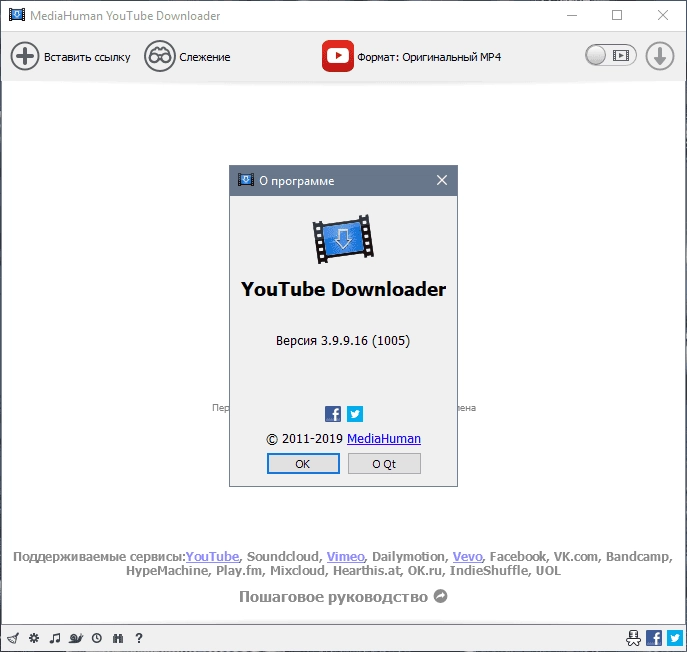Click the Download all arrow button
The width and height of the screenshot is (687, 652).
click(x=659, y=56)
